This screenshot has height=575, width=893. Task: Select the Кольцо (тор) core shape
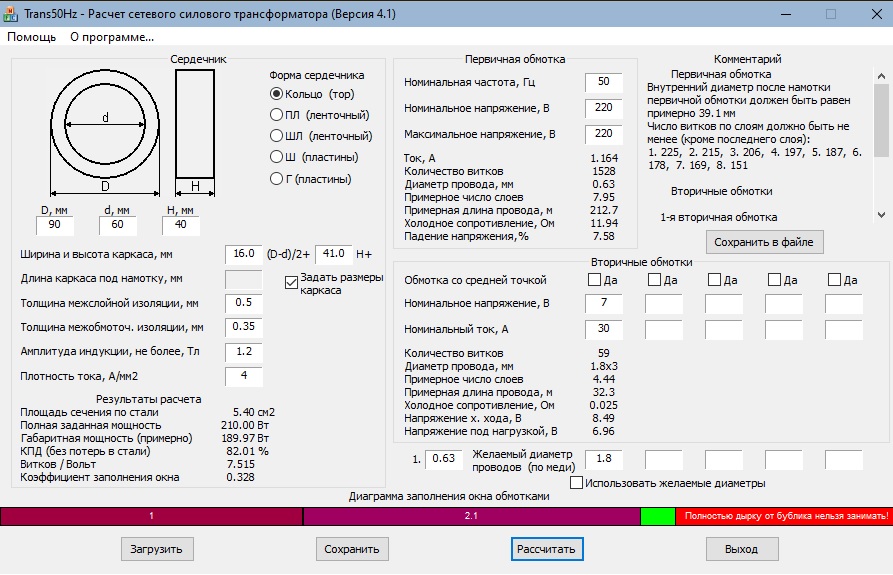click(x=277, y=94)
